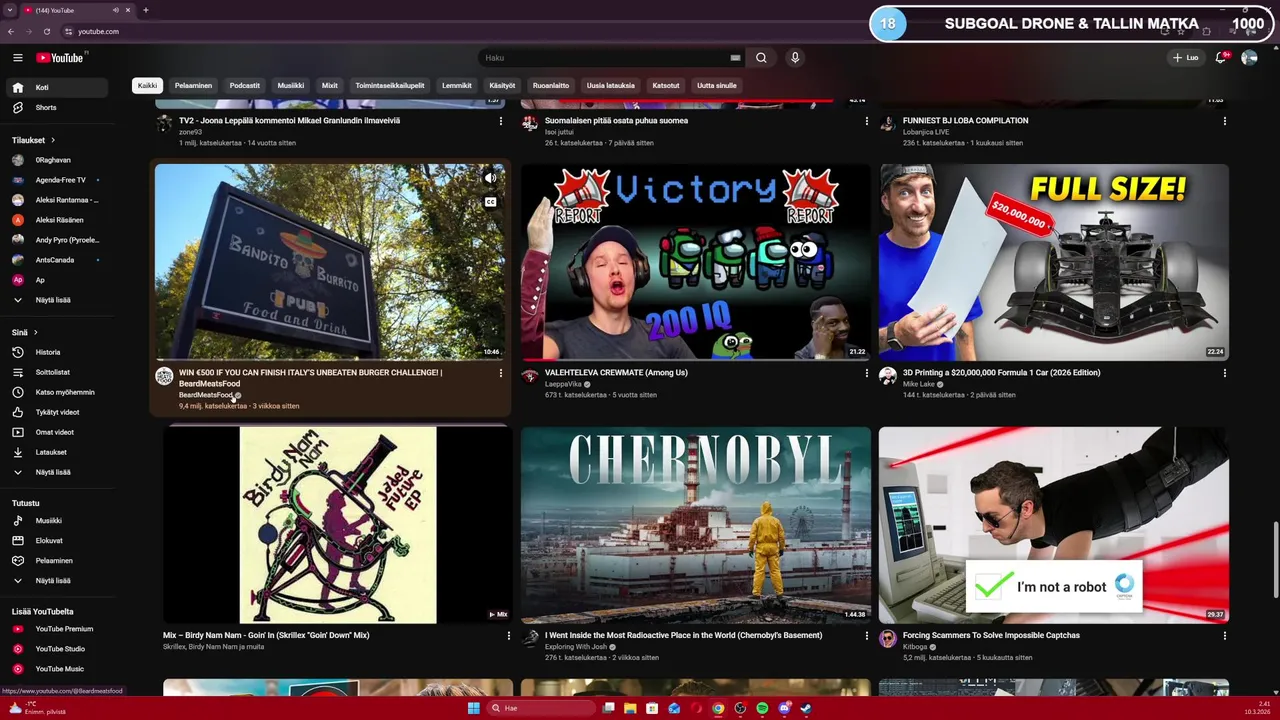Start voice search with microphone
Screen dimensions: 1280x720
point(795,58)
